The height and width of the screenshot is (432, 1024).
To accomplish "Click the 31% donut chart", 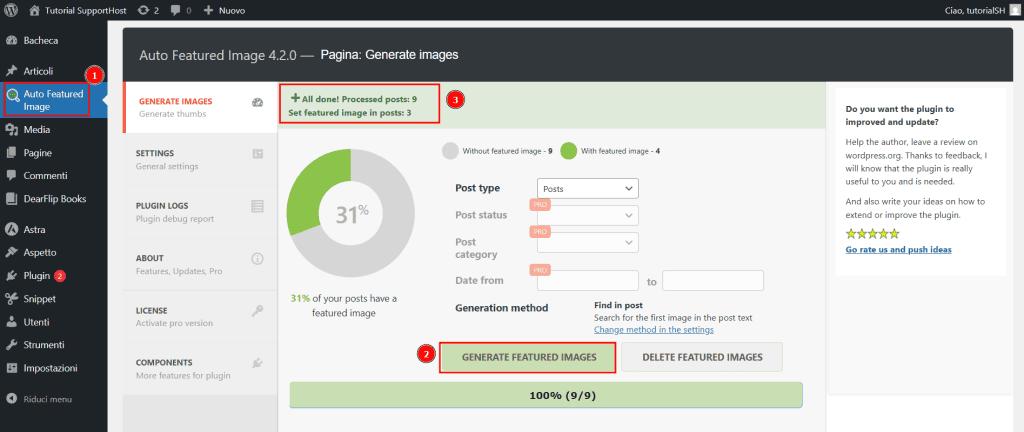I will pos(351,213).
